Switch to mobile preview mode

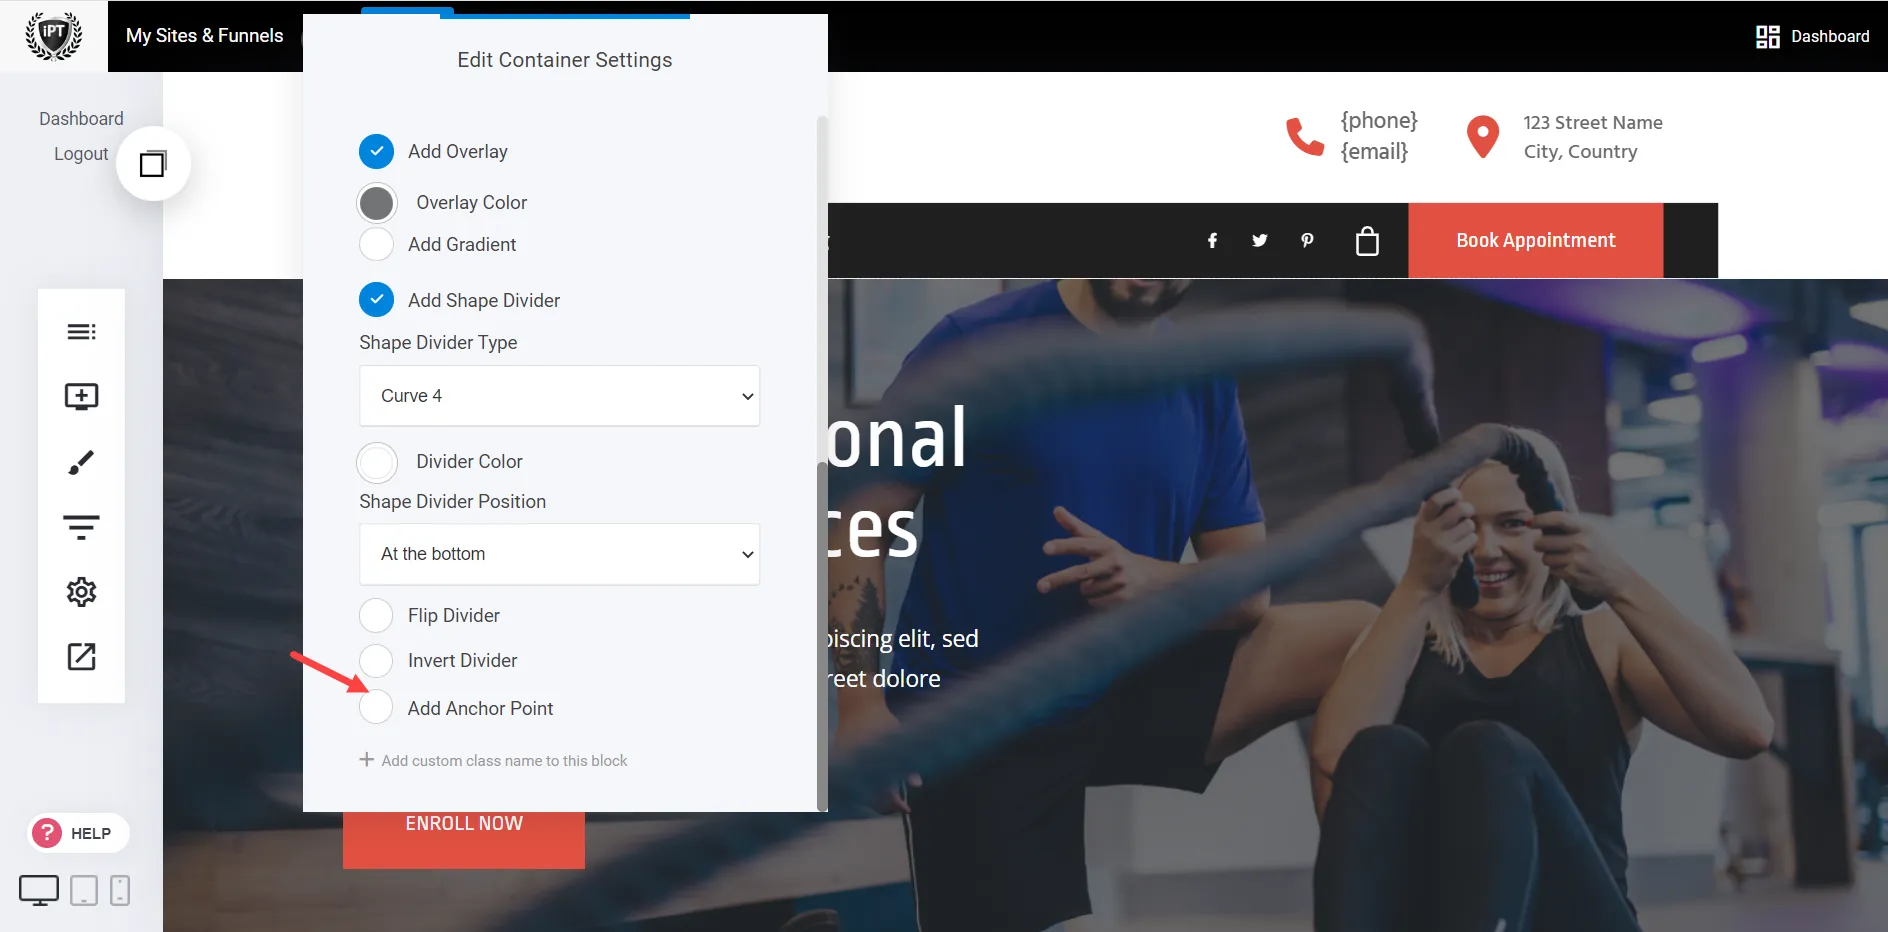(120, 890)
